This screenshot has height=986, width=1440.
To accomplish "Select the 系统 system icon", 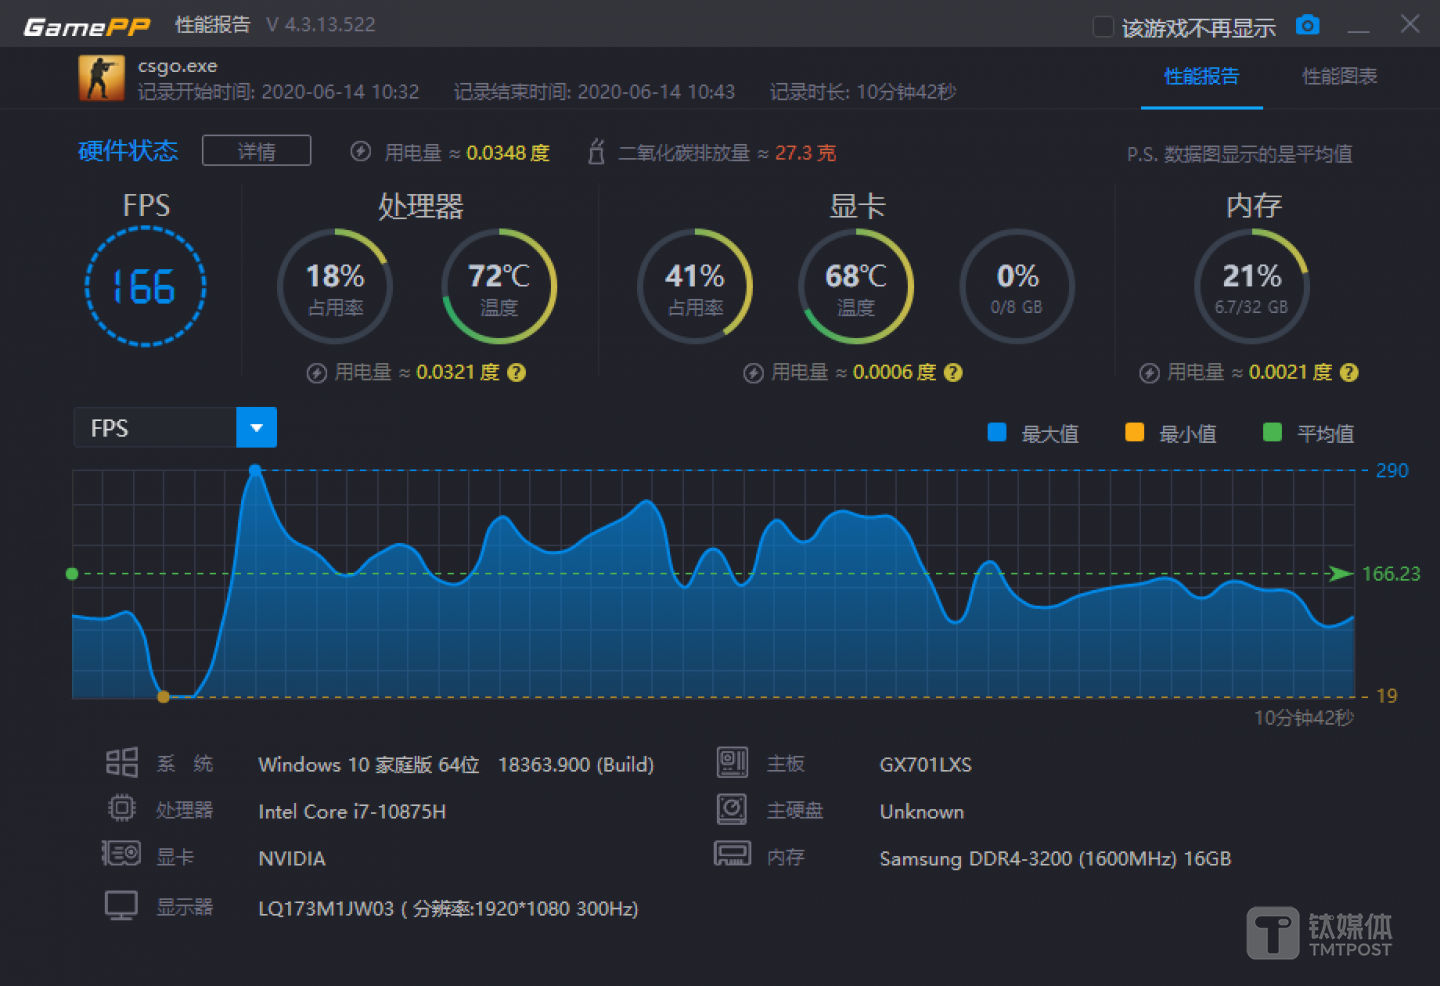I will tap(121, 762).
